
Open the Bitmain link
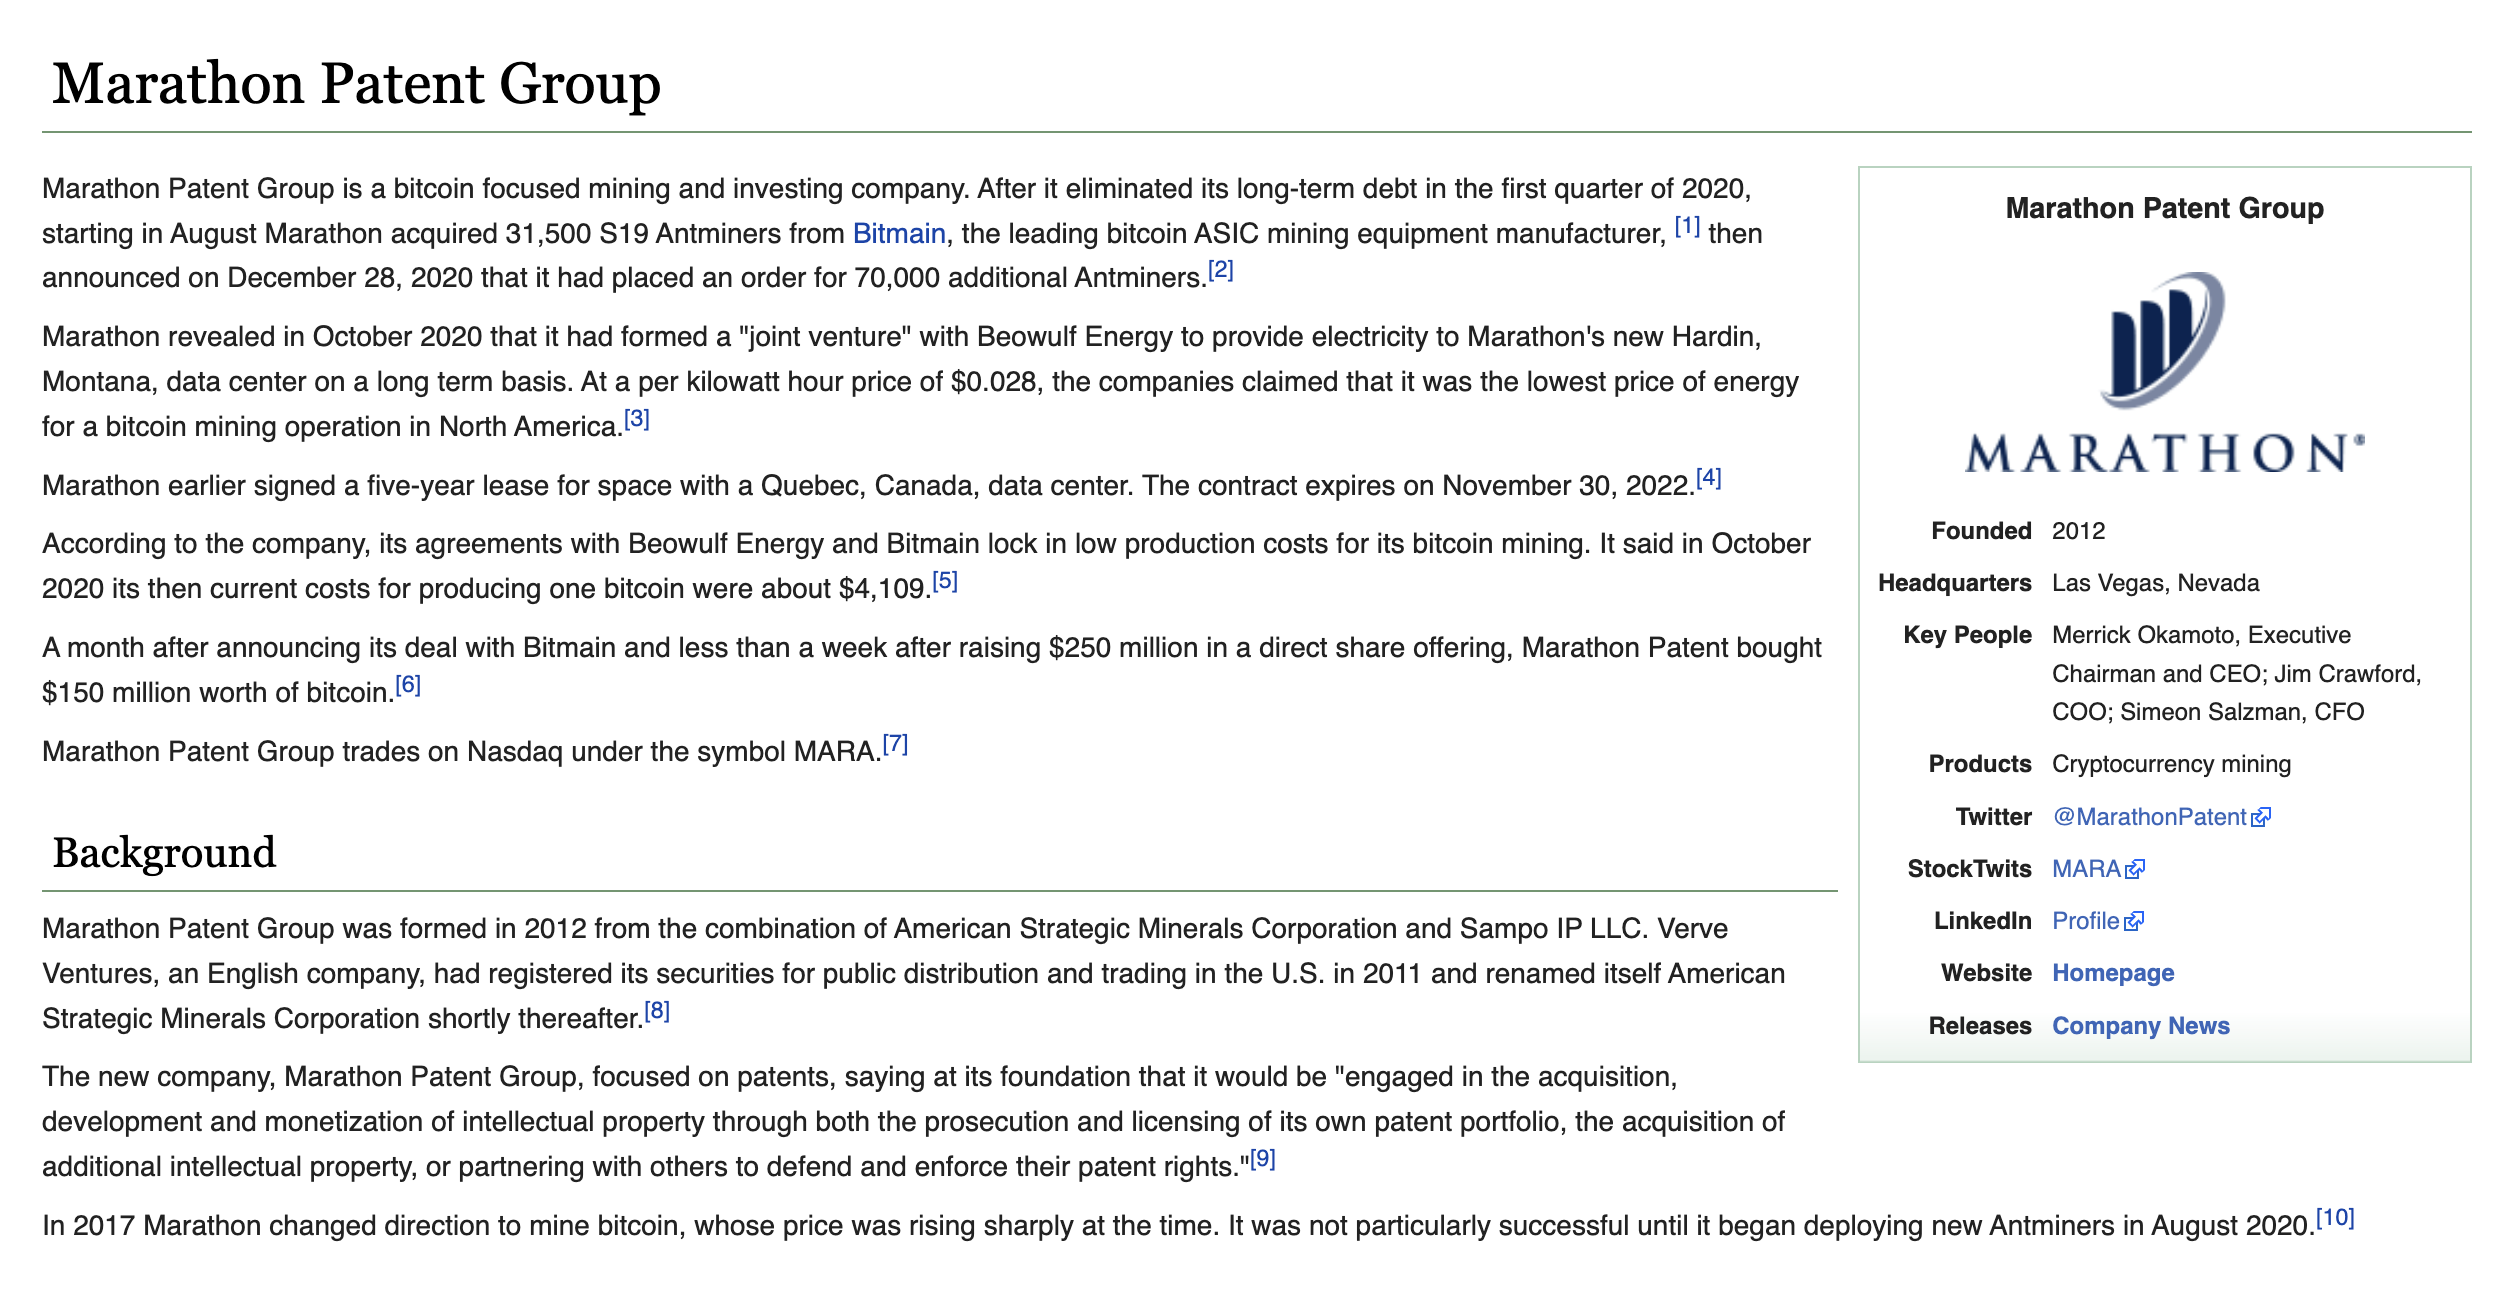tap(898, 234)
